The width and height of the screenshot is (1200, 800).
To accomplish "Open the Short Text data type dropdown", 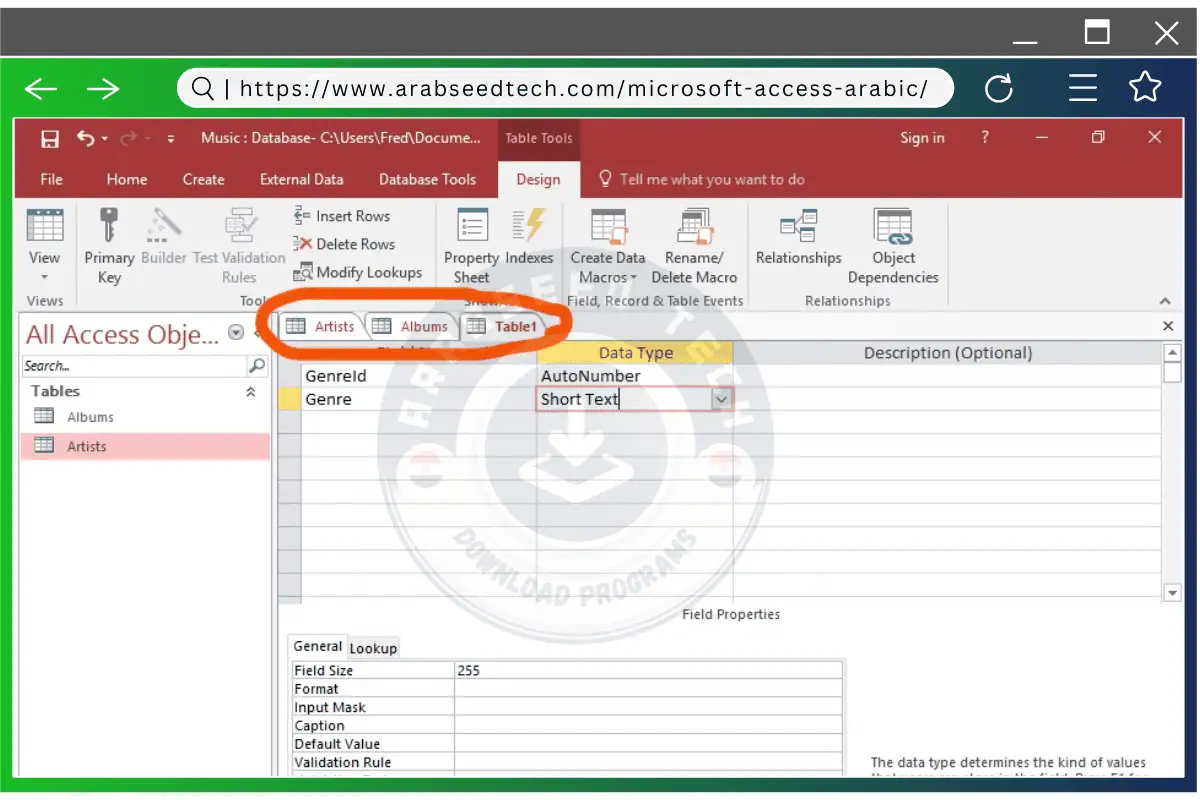I will coord(721,399).
